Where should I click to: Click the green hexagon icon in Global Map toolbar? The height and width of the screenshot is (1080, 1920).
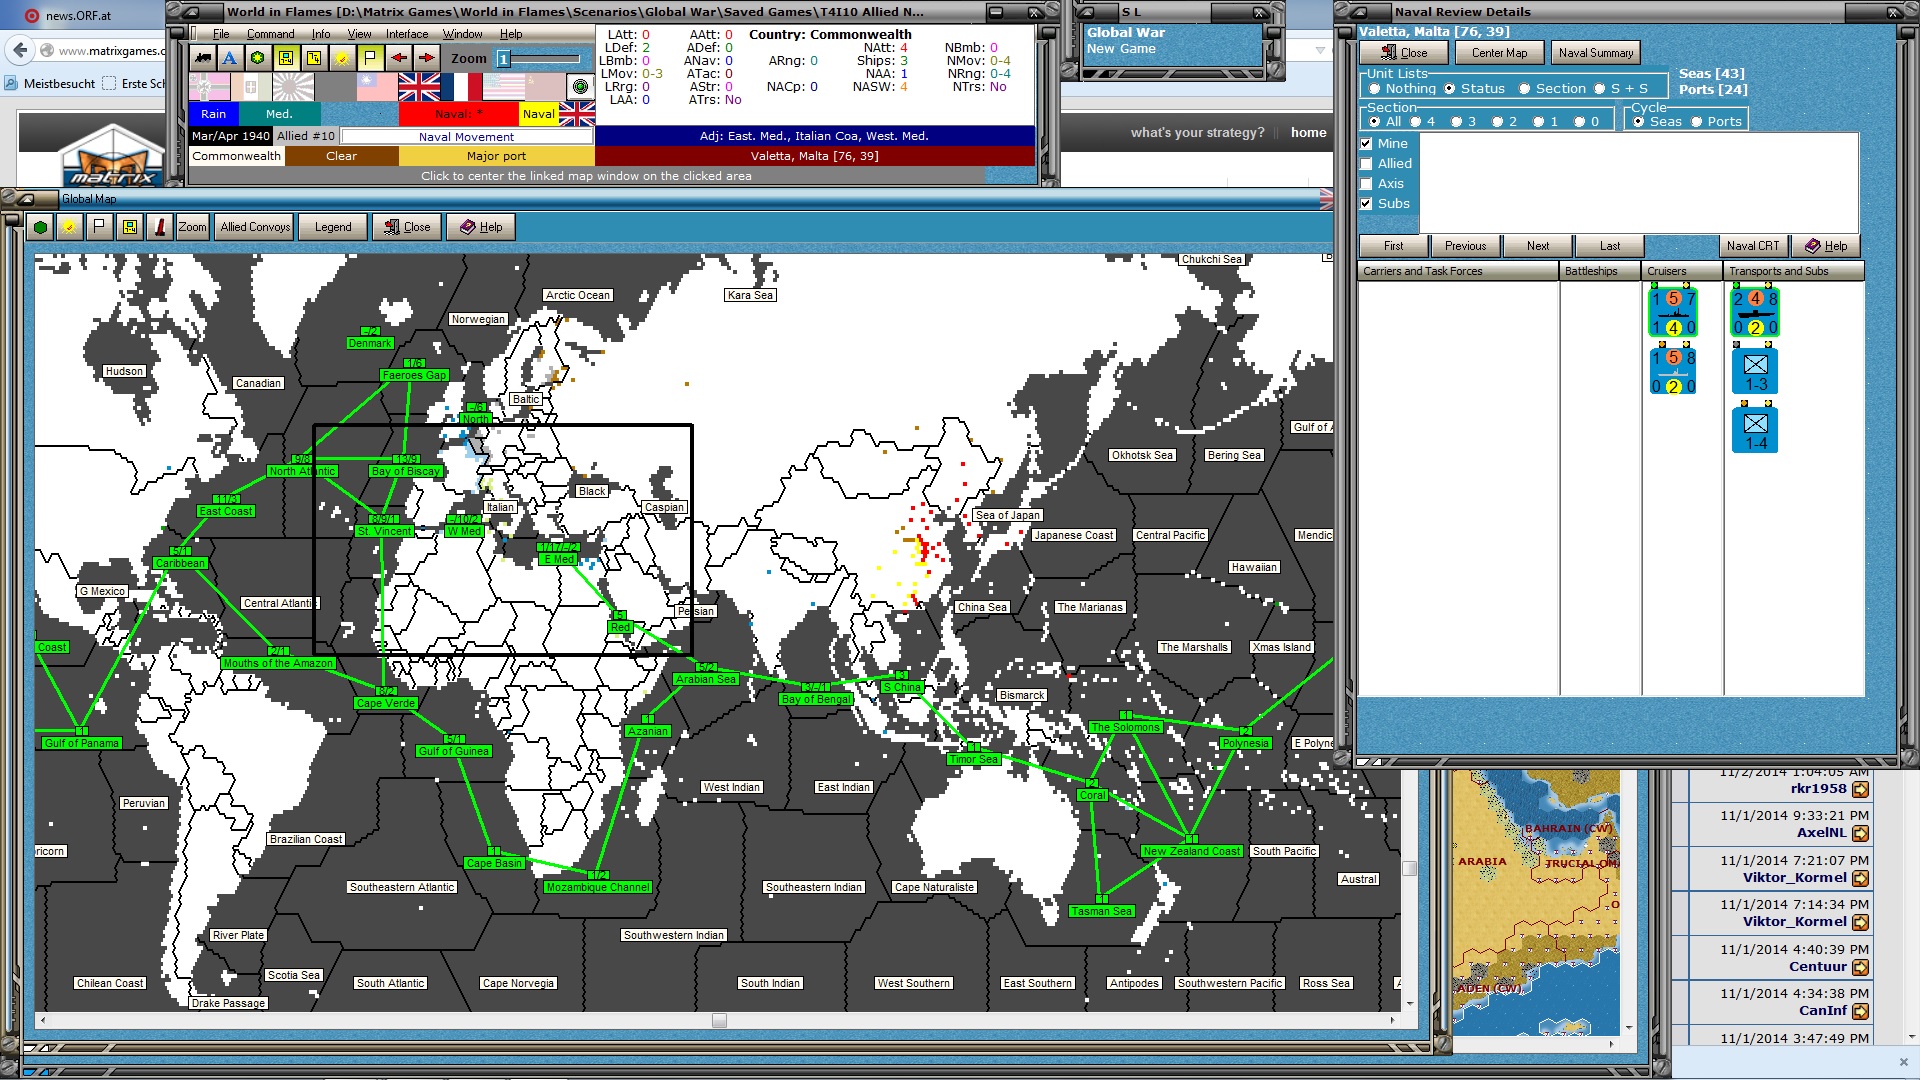pos(40,227)
